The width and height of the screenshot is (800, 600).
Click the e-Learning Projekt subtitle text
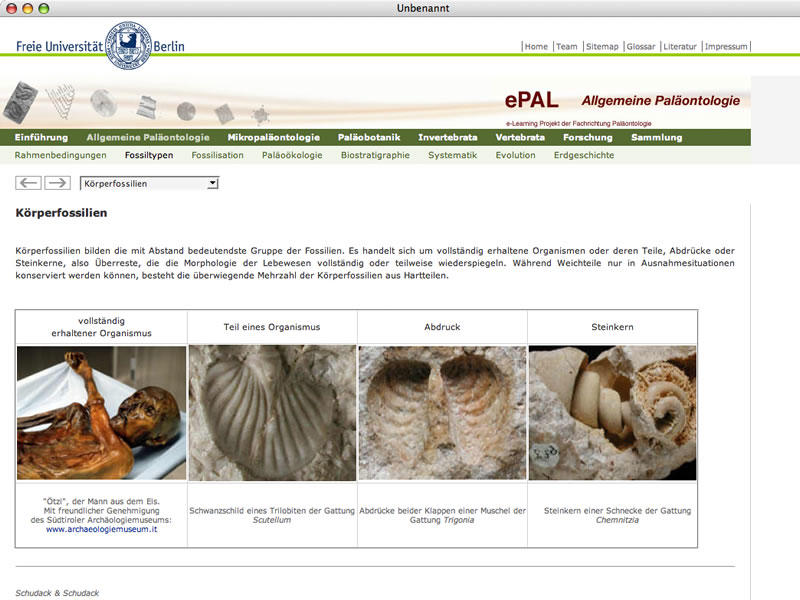(579, 123)
